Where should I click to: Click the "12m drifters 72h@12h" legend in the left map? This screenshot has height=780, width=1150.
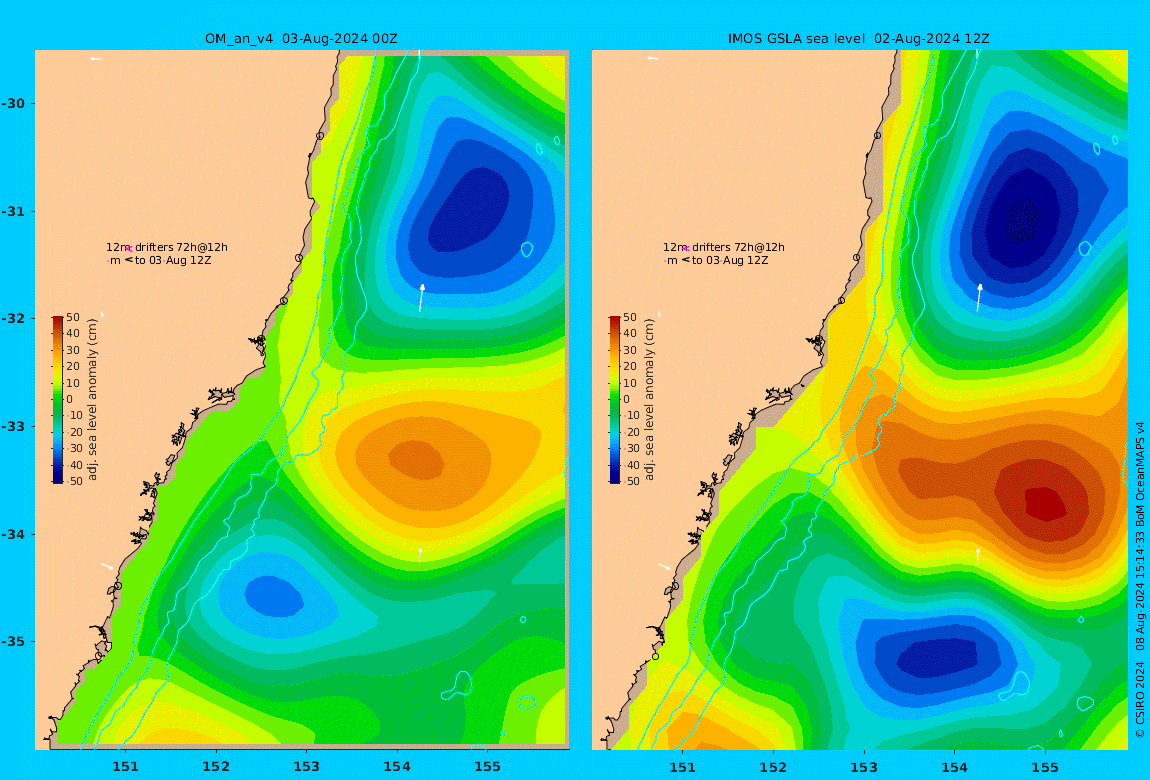tap(167, 248)
